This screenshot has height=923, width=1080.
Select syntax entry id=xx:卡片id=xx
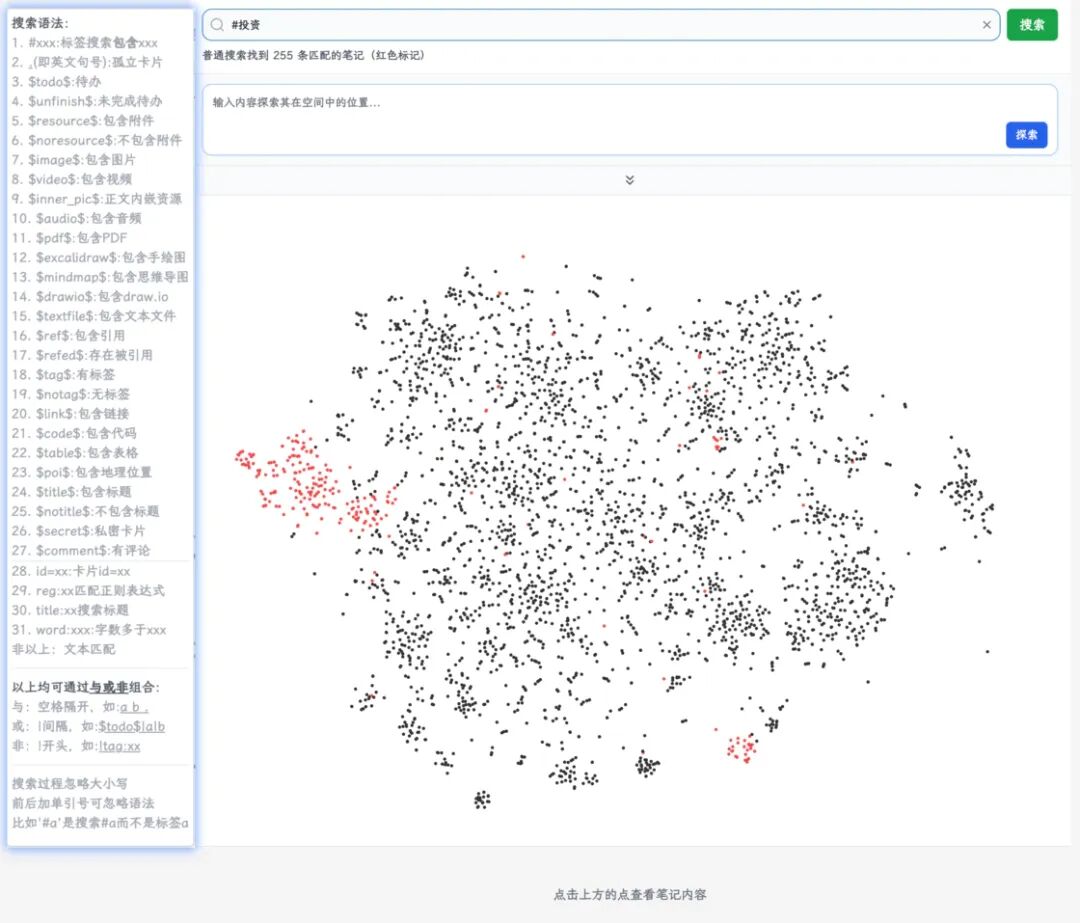(71, 571)
